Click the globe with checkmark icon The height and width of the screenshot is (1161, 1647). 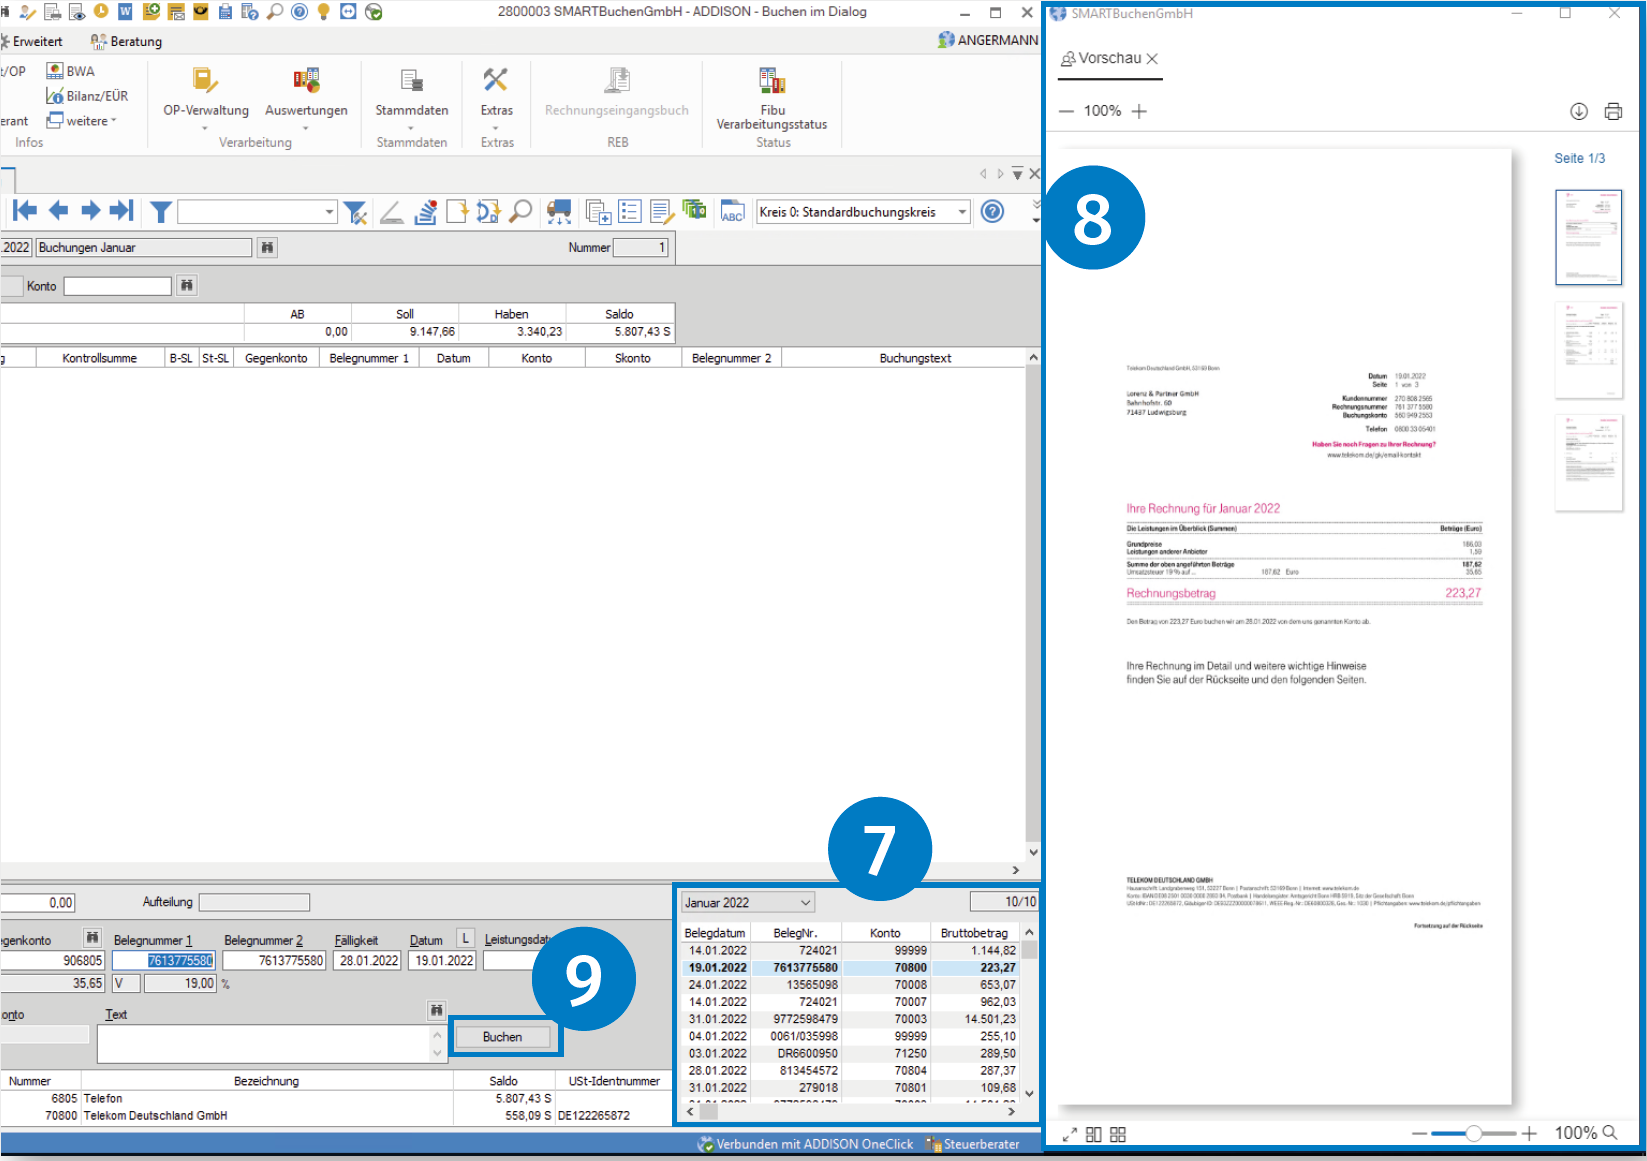tap(374, 12)
